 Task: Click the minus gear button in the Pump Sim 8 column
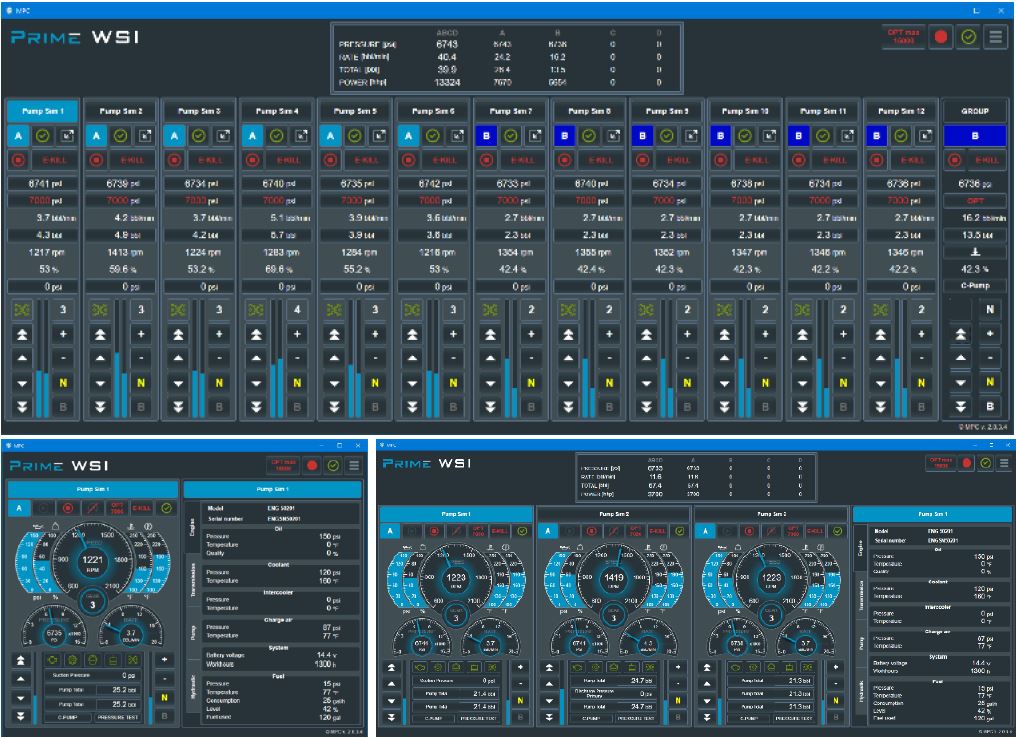point(609,358)
